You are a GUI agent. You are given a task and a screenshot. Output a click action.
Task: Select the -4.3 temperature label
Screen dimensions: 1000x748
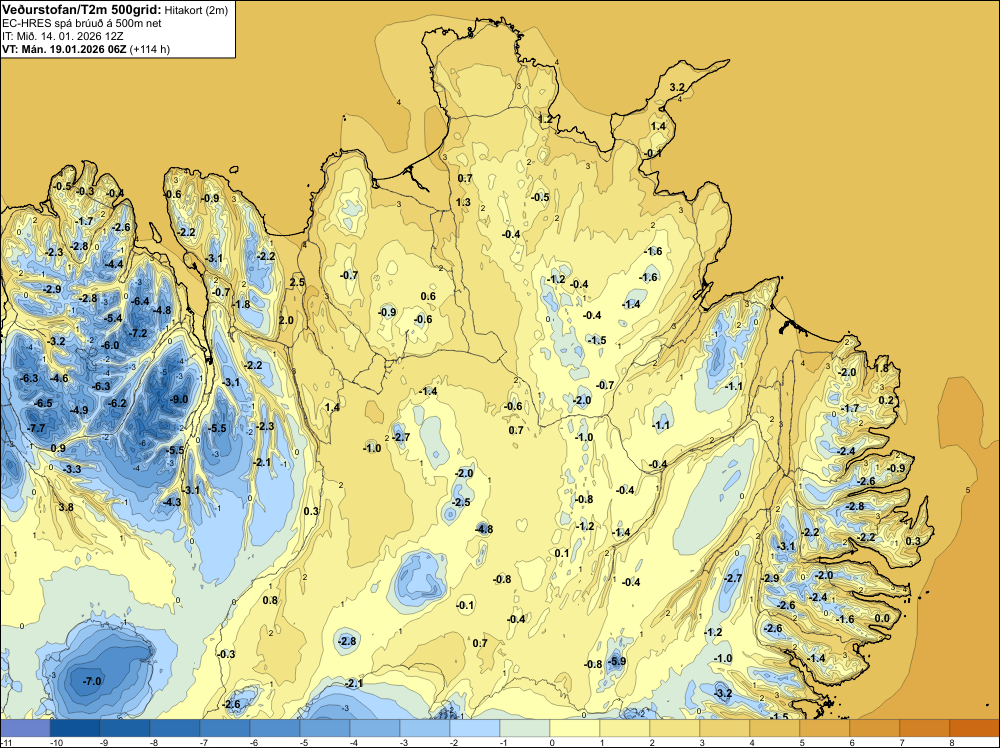172,502
